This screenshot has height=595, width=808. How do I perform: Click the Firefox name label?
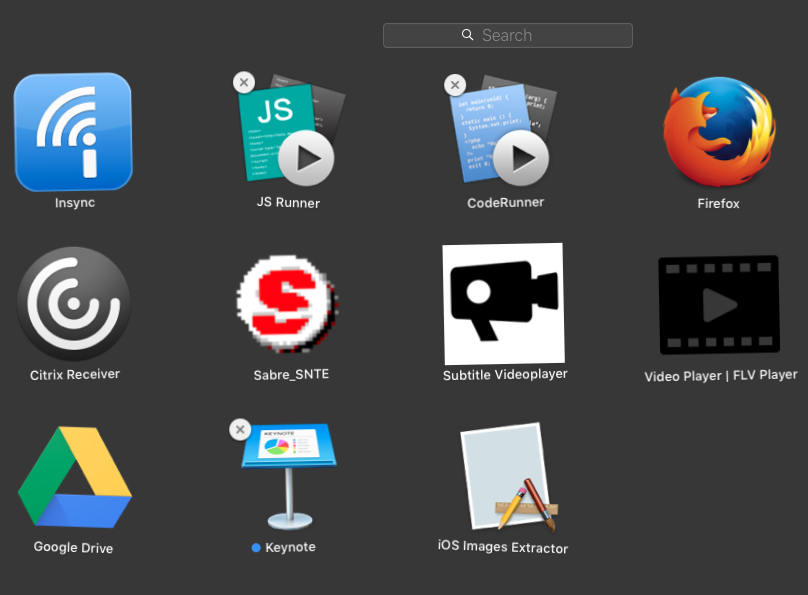718,203
